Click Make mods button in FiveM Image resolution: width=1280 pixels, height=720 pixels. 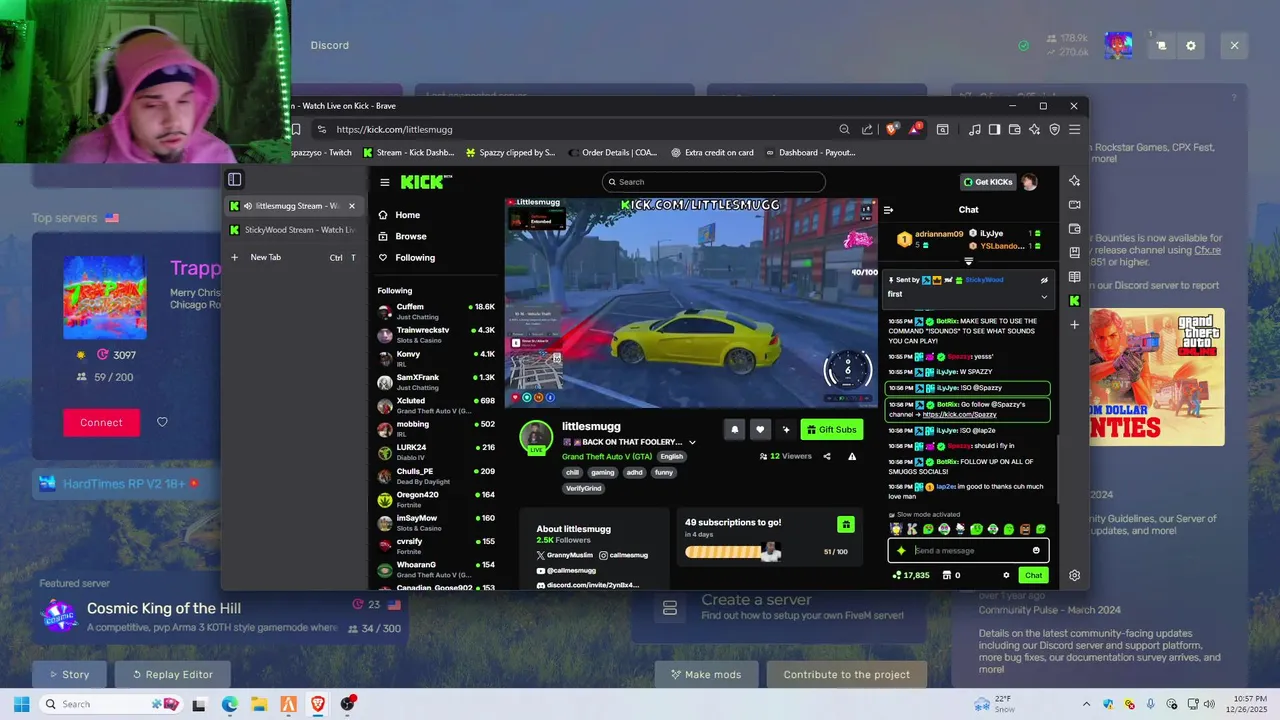click(x=706, y=674)
